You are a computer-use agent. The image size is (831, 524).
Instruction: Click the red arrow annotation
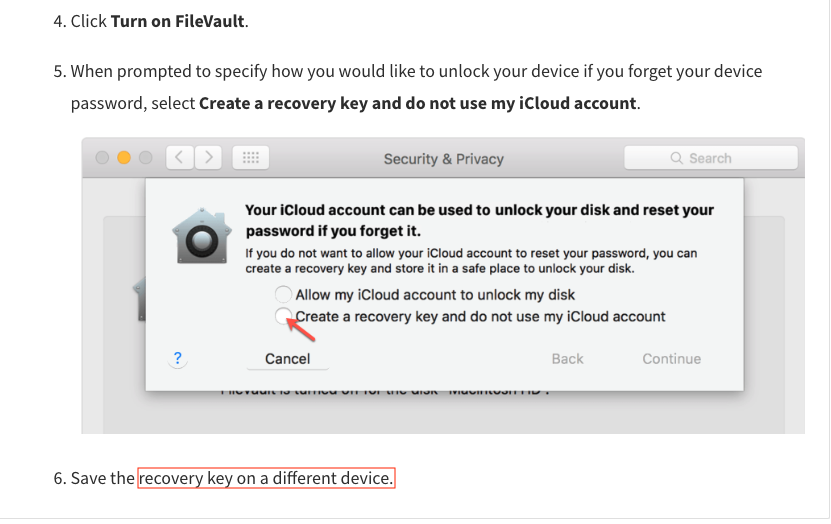coord(299,327)
